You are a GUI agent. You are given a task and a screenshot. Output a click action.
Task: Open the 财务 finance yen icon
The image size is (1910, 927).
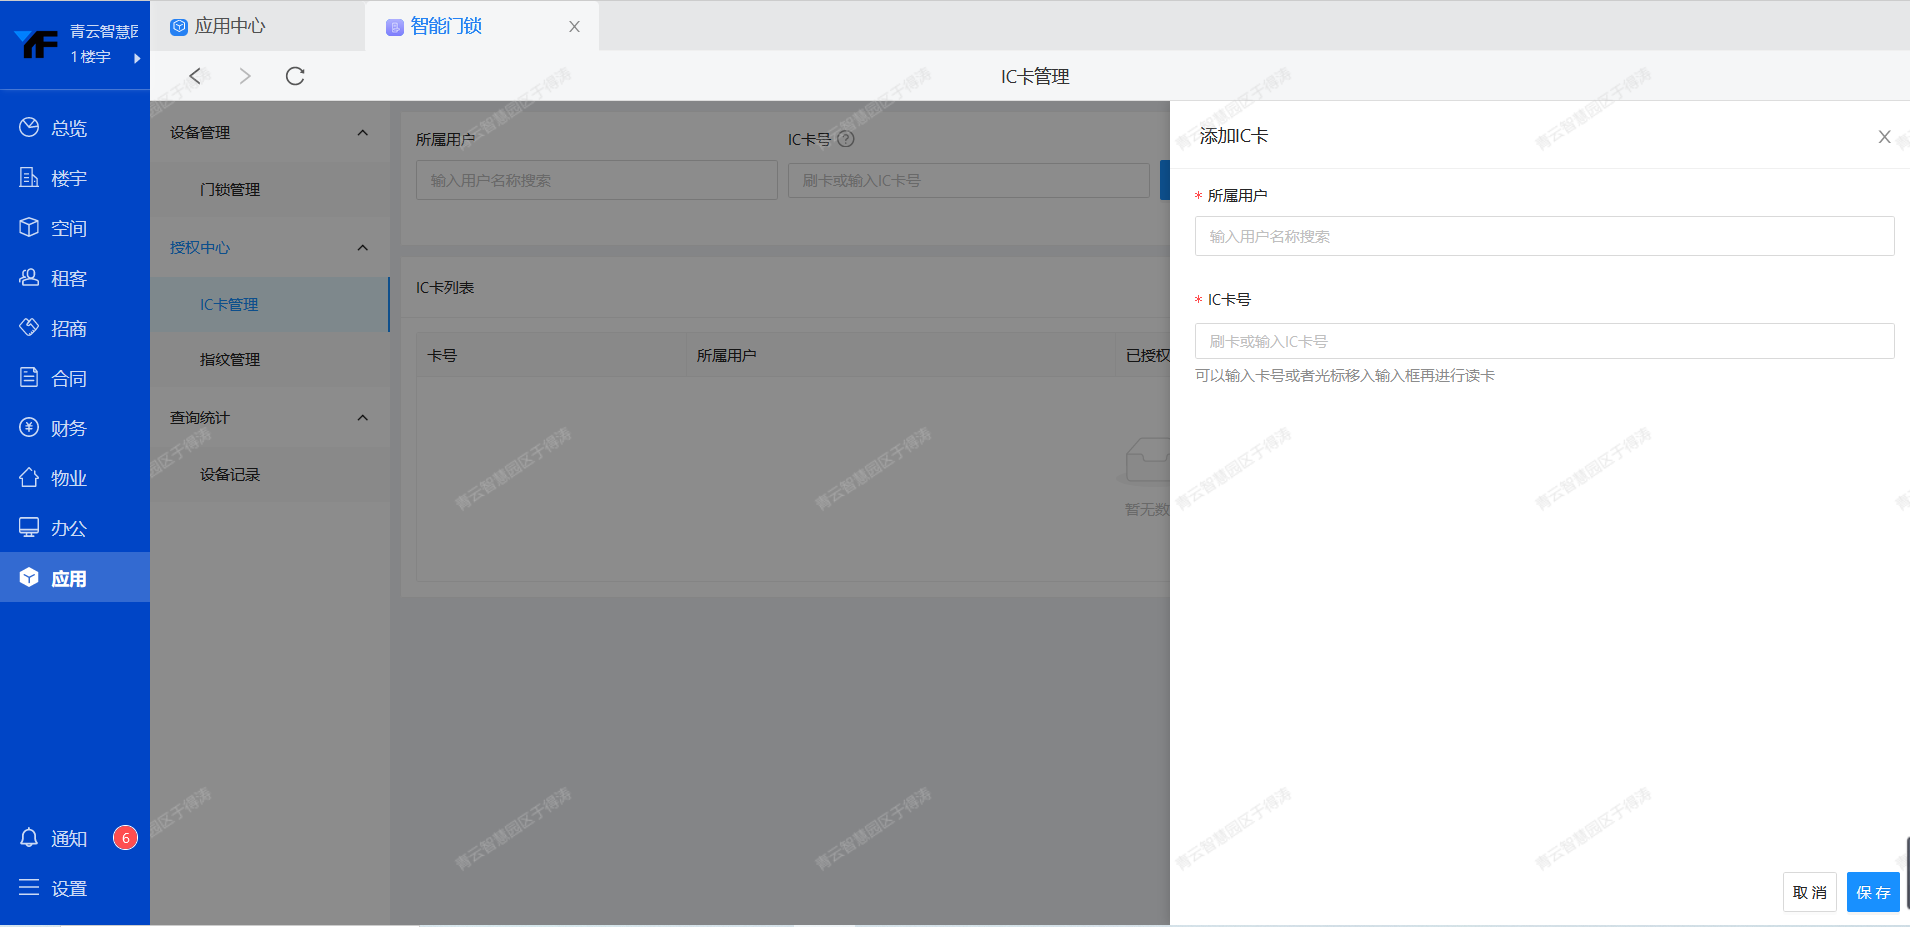click(x=29, y=427)
